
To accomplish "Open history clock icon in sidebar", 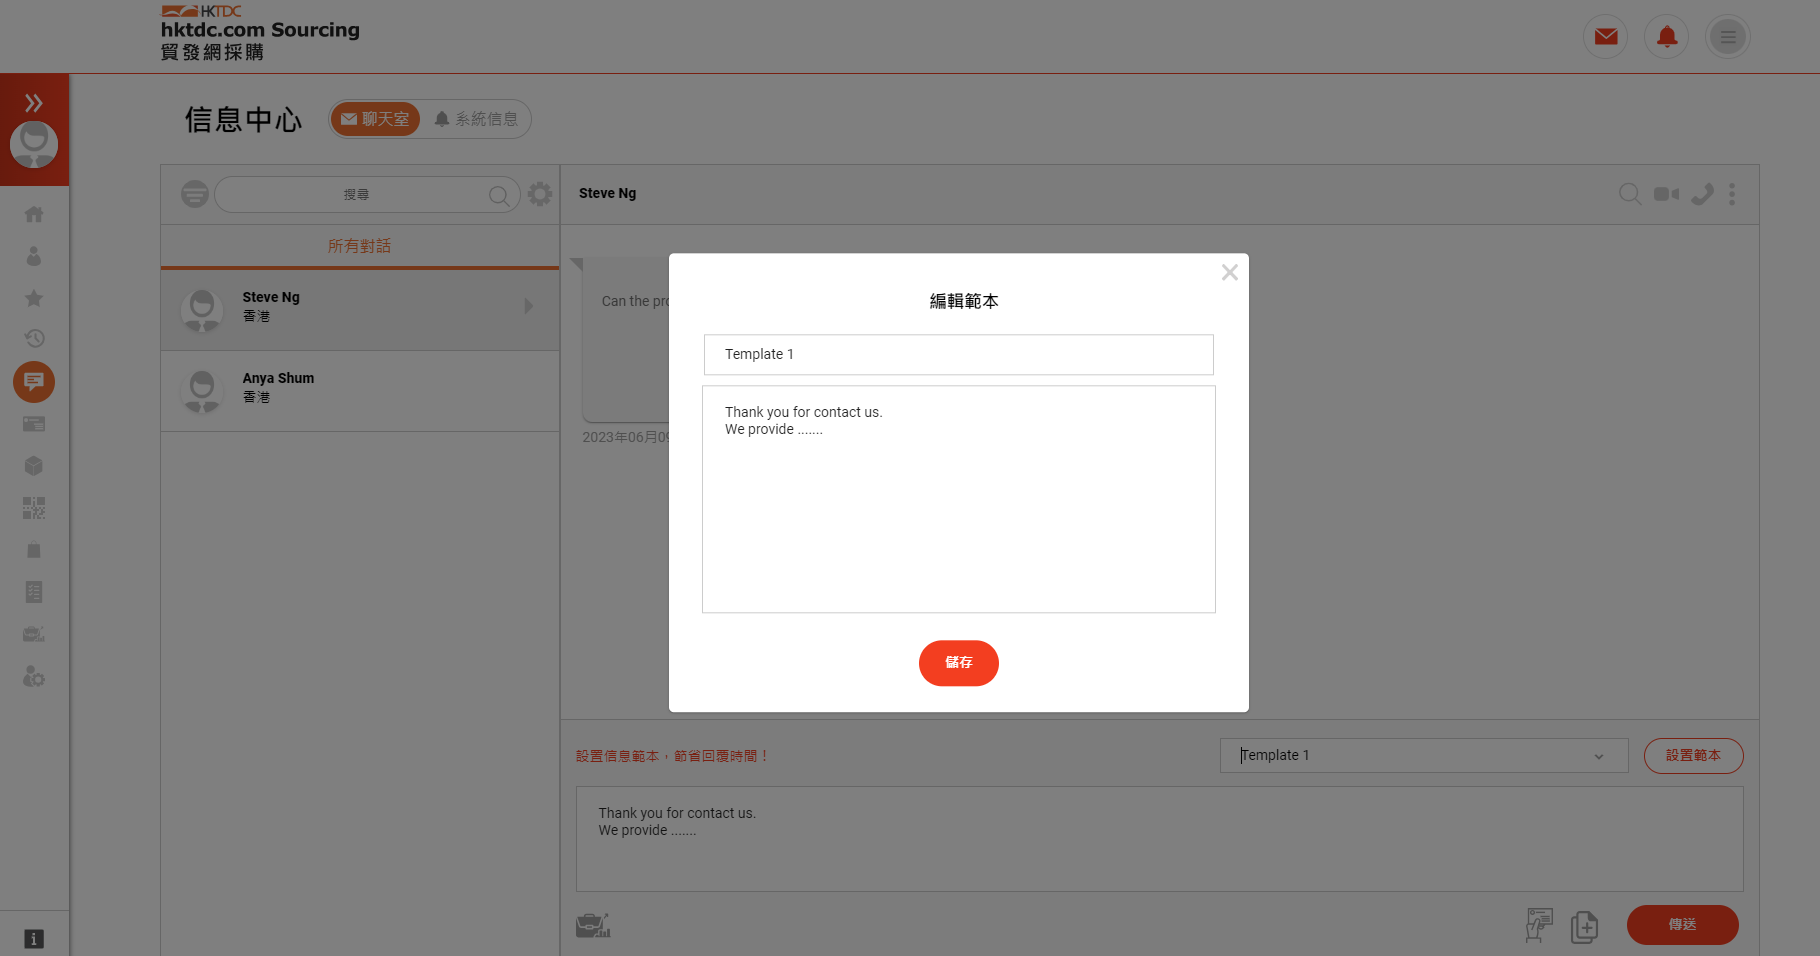I will 34,338.
